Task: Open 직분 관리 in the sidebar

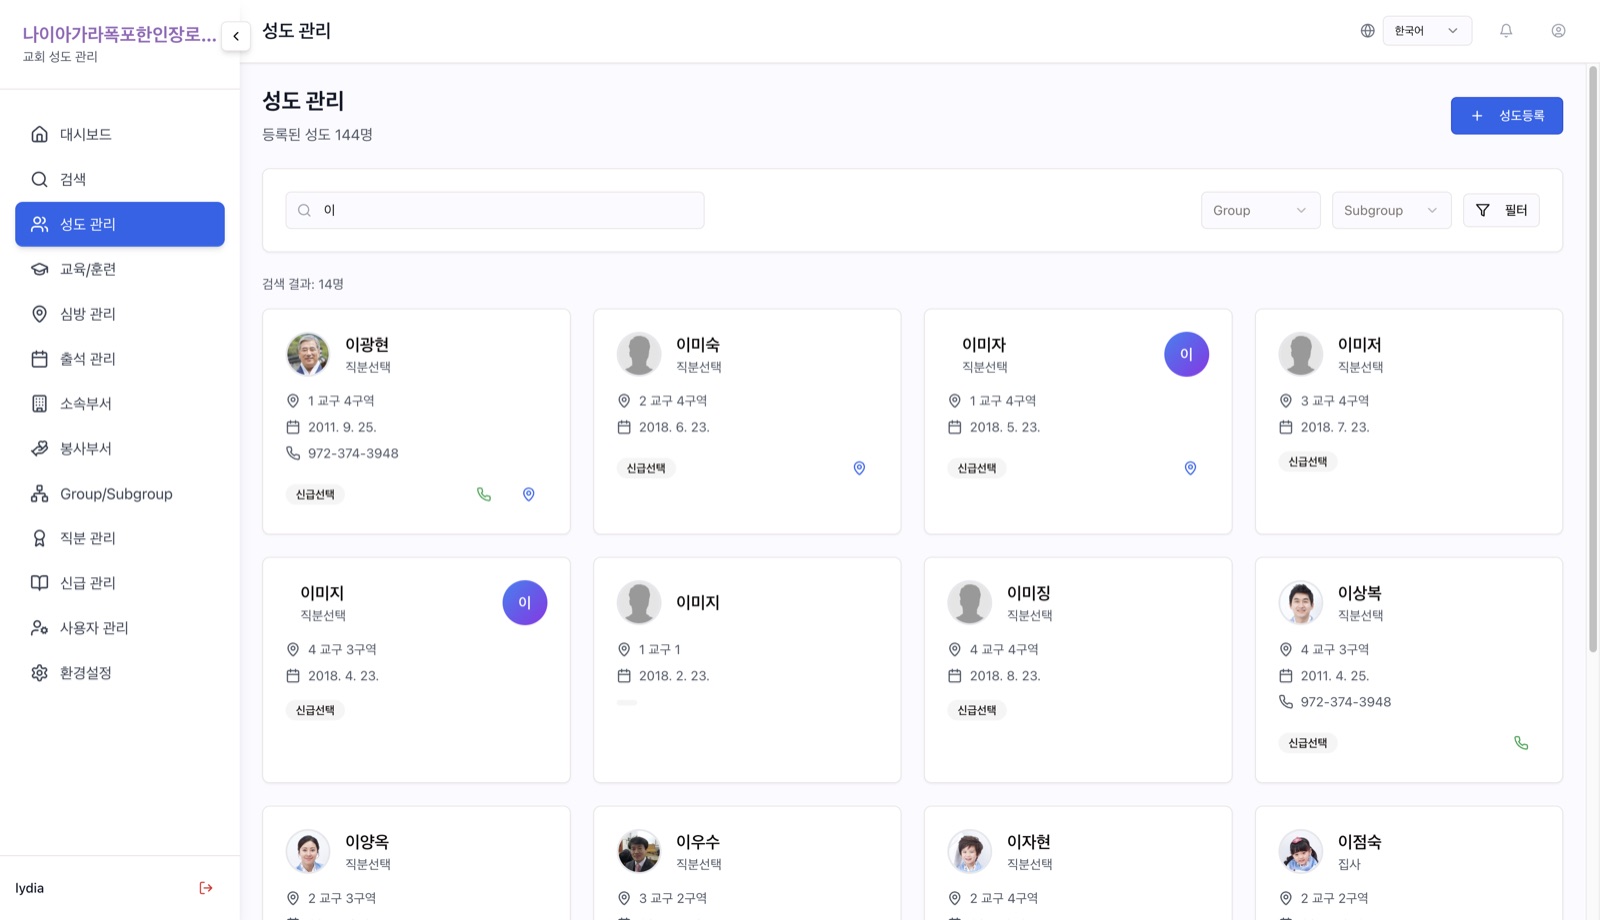Action: tap(120, 538)
